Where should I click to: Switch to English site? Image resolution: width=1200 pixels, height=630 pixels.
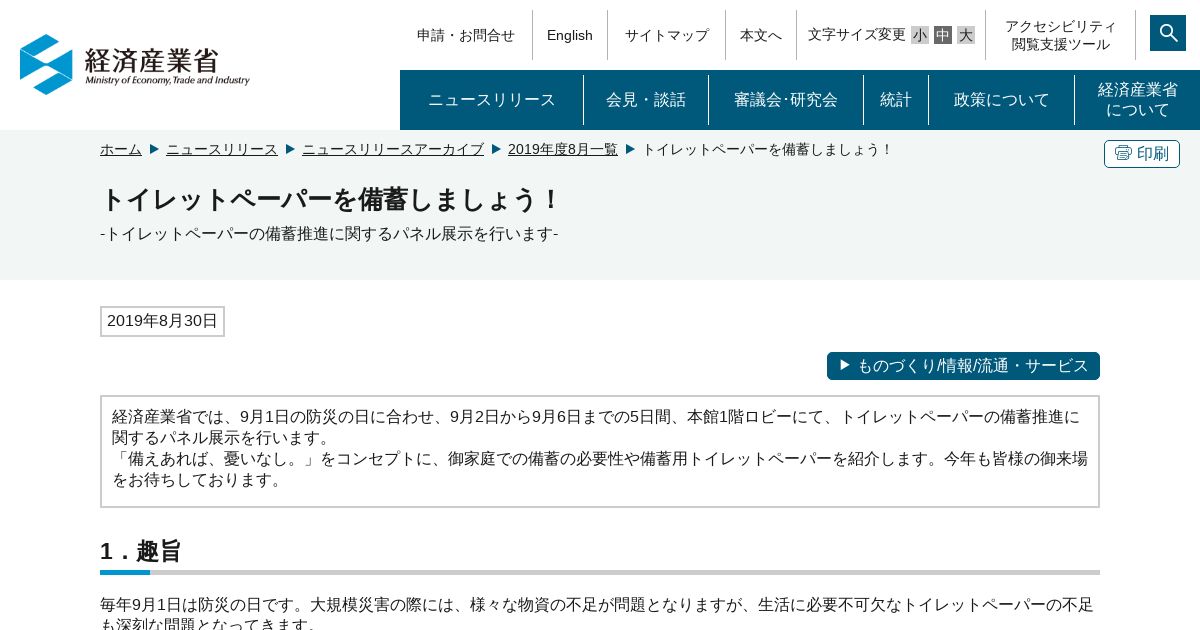pyautogui.click(x=570, y=35)
